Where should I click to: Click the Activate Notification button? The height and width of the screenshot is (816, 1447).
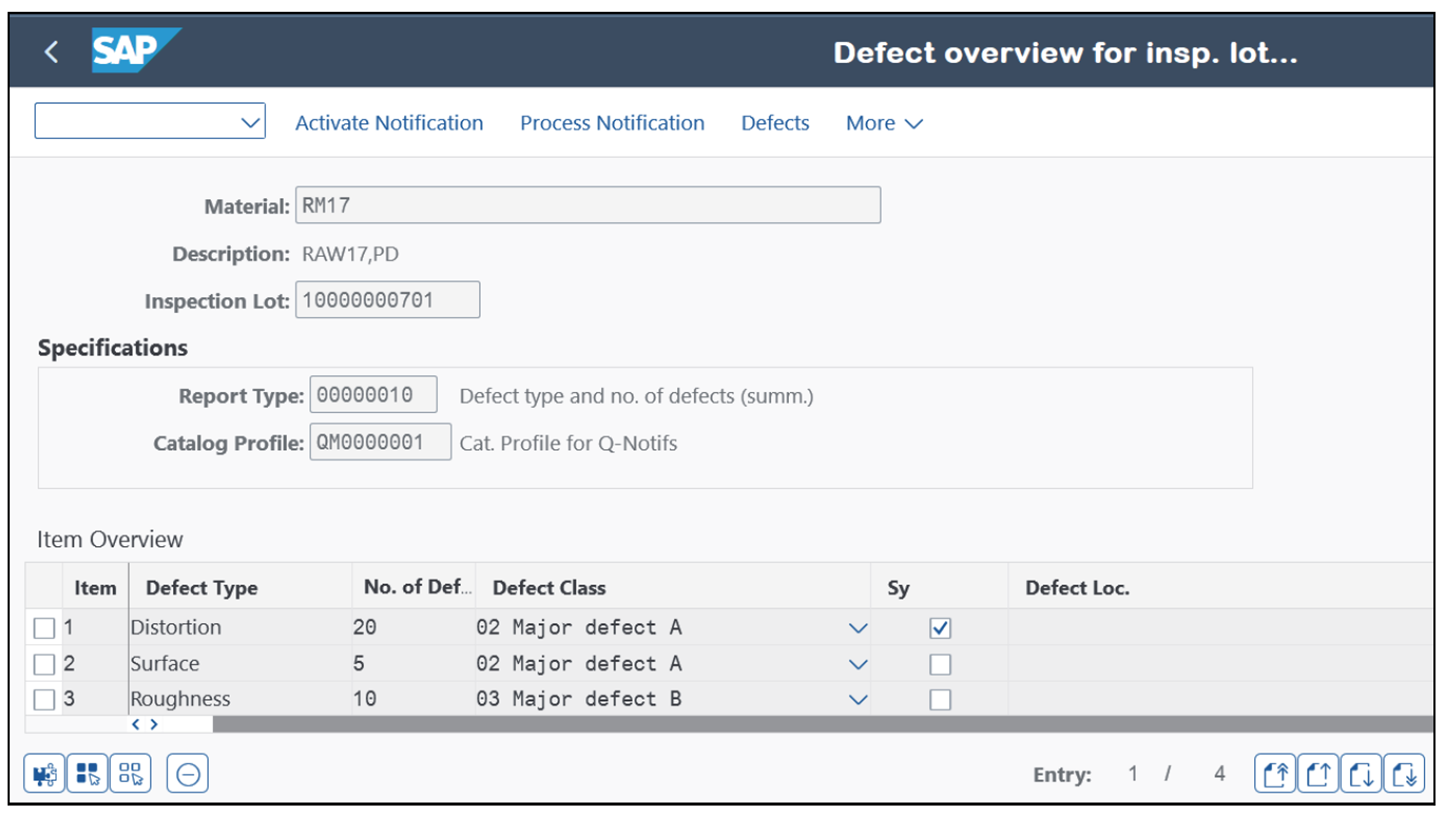(389, 123)
